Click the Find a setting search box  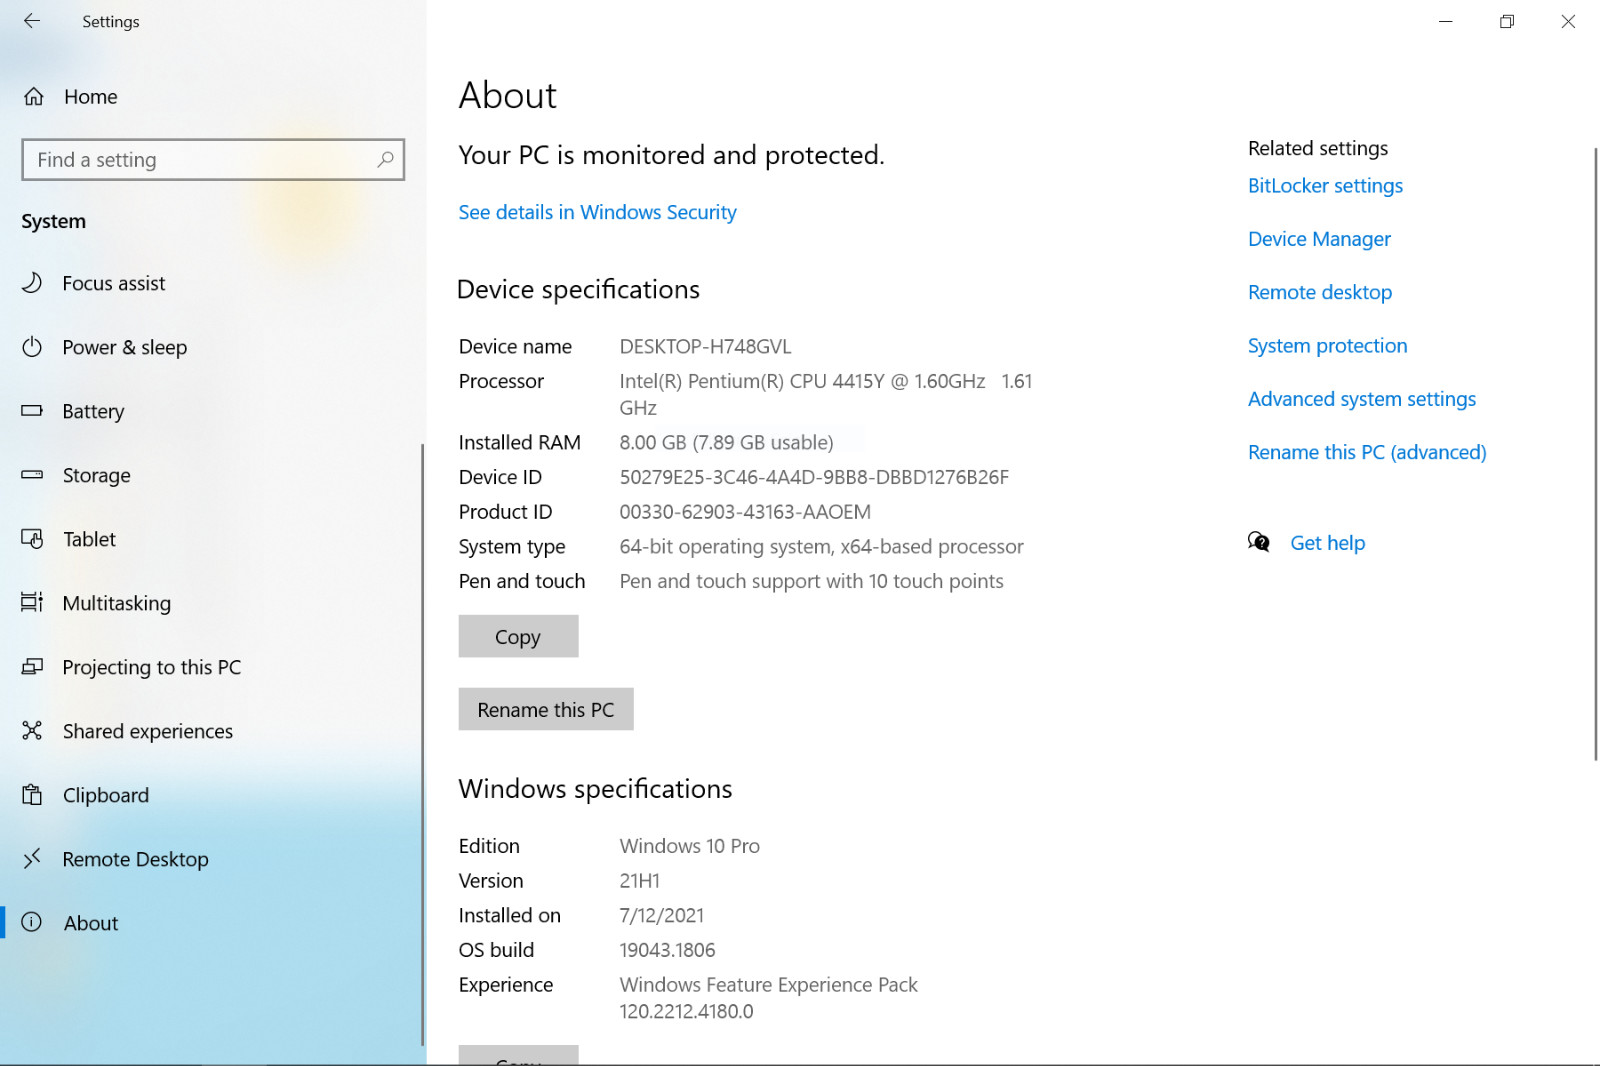(x=213, y=160)
